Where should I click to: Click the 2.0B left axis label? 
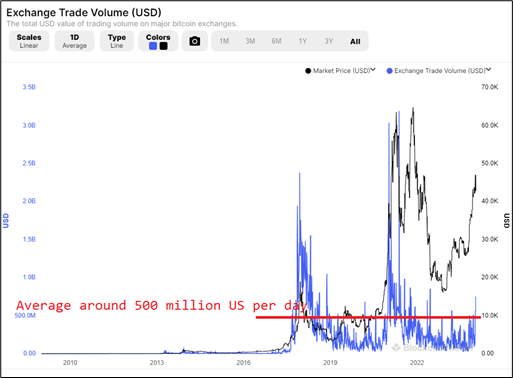tap(29, 201)
